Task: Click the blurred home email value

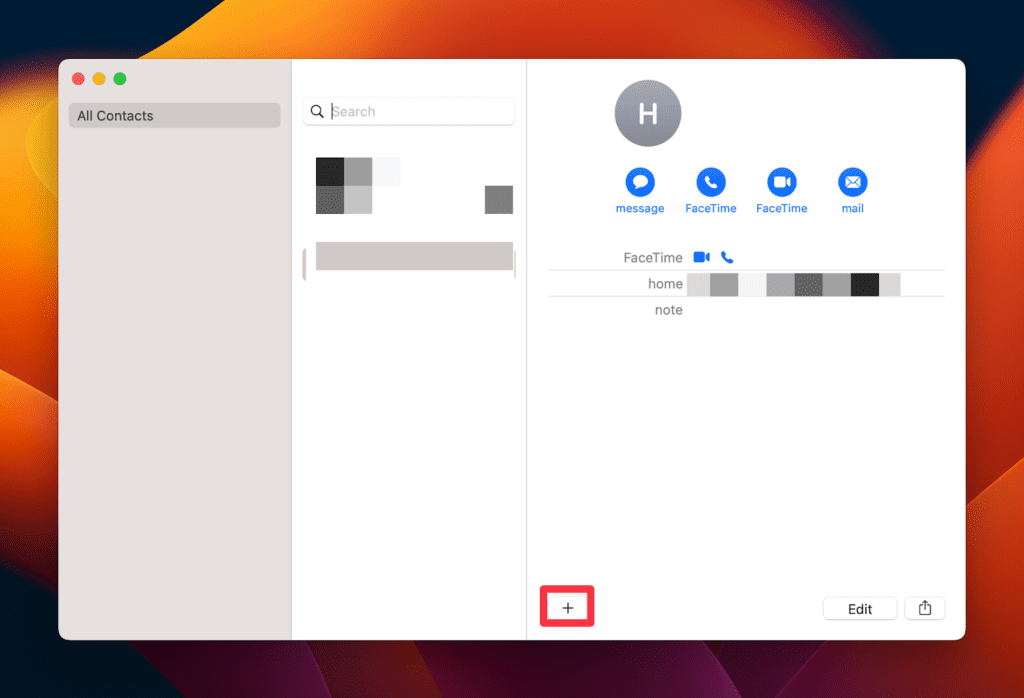Action: pos(793,285)
